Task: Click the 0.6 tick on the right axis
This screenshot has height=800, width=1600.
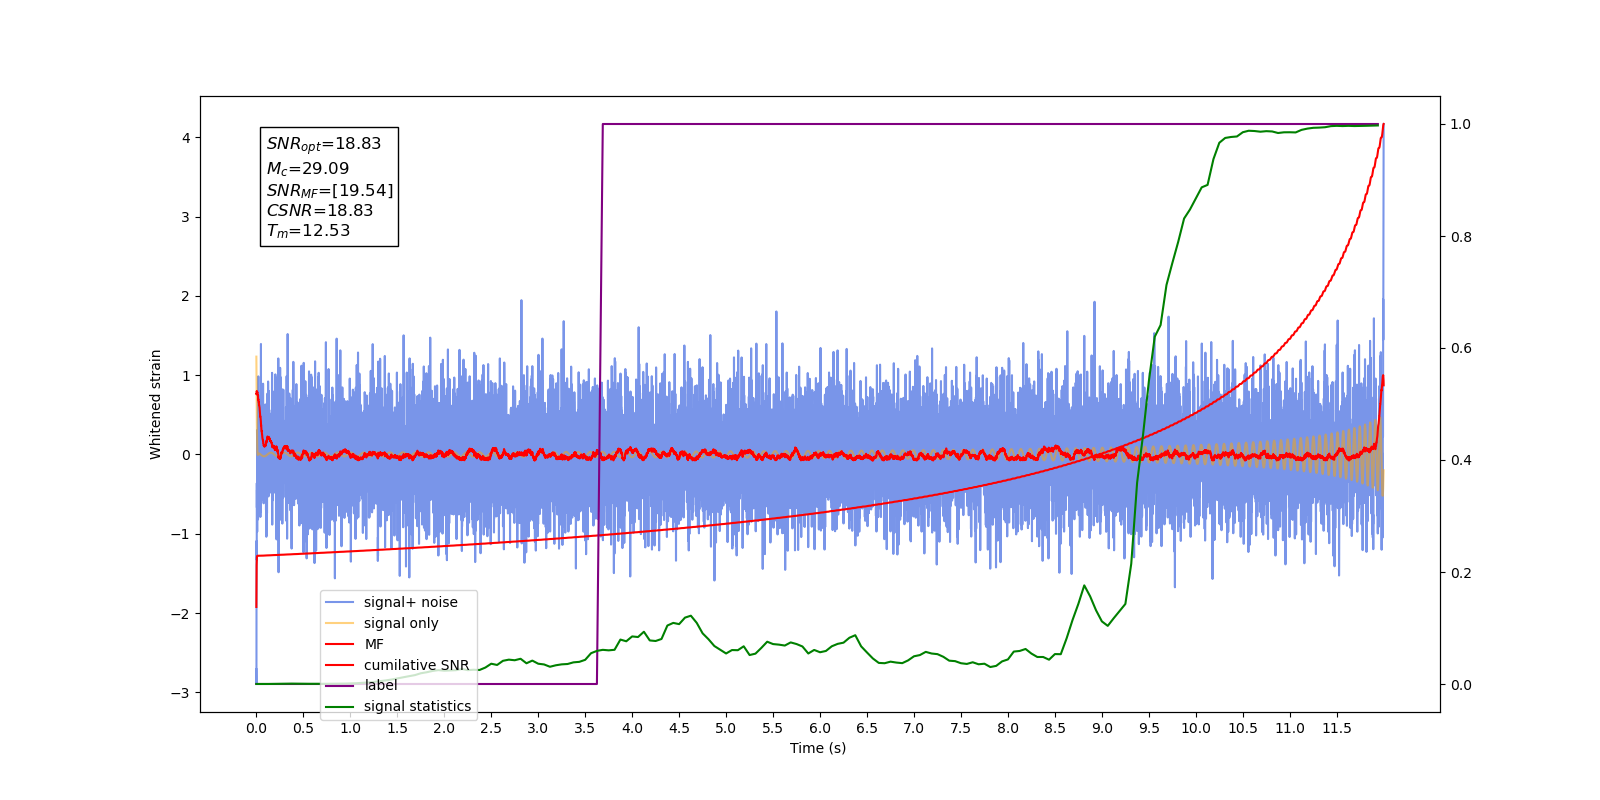Action: pos(1461,349)
